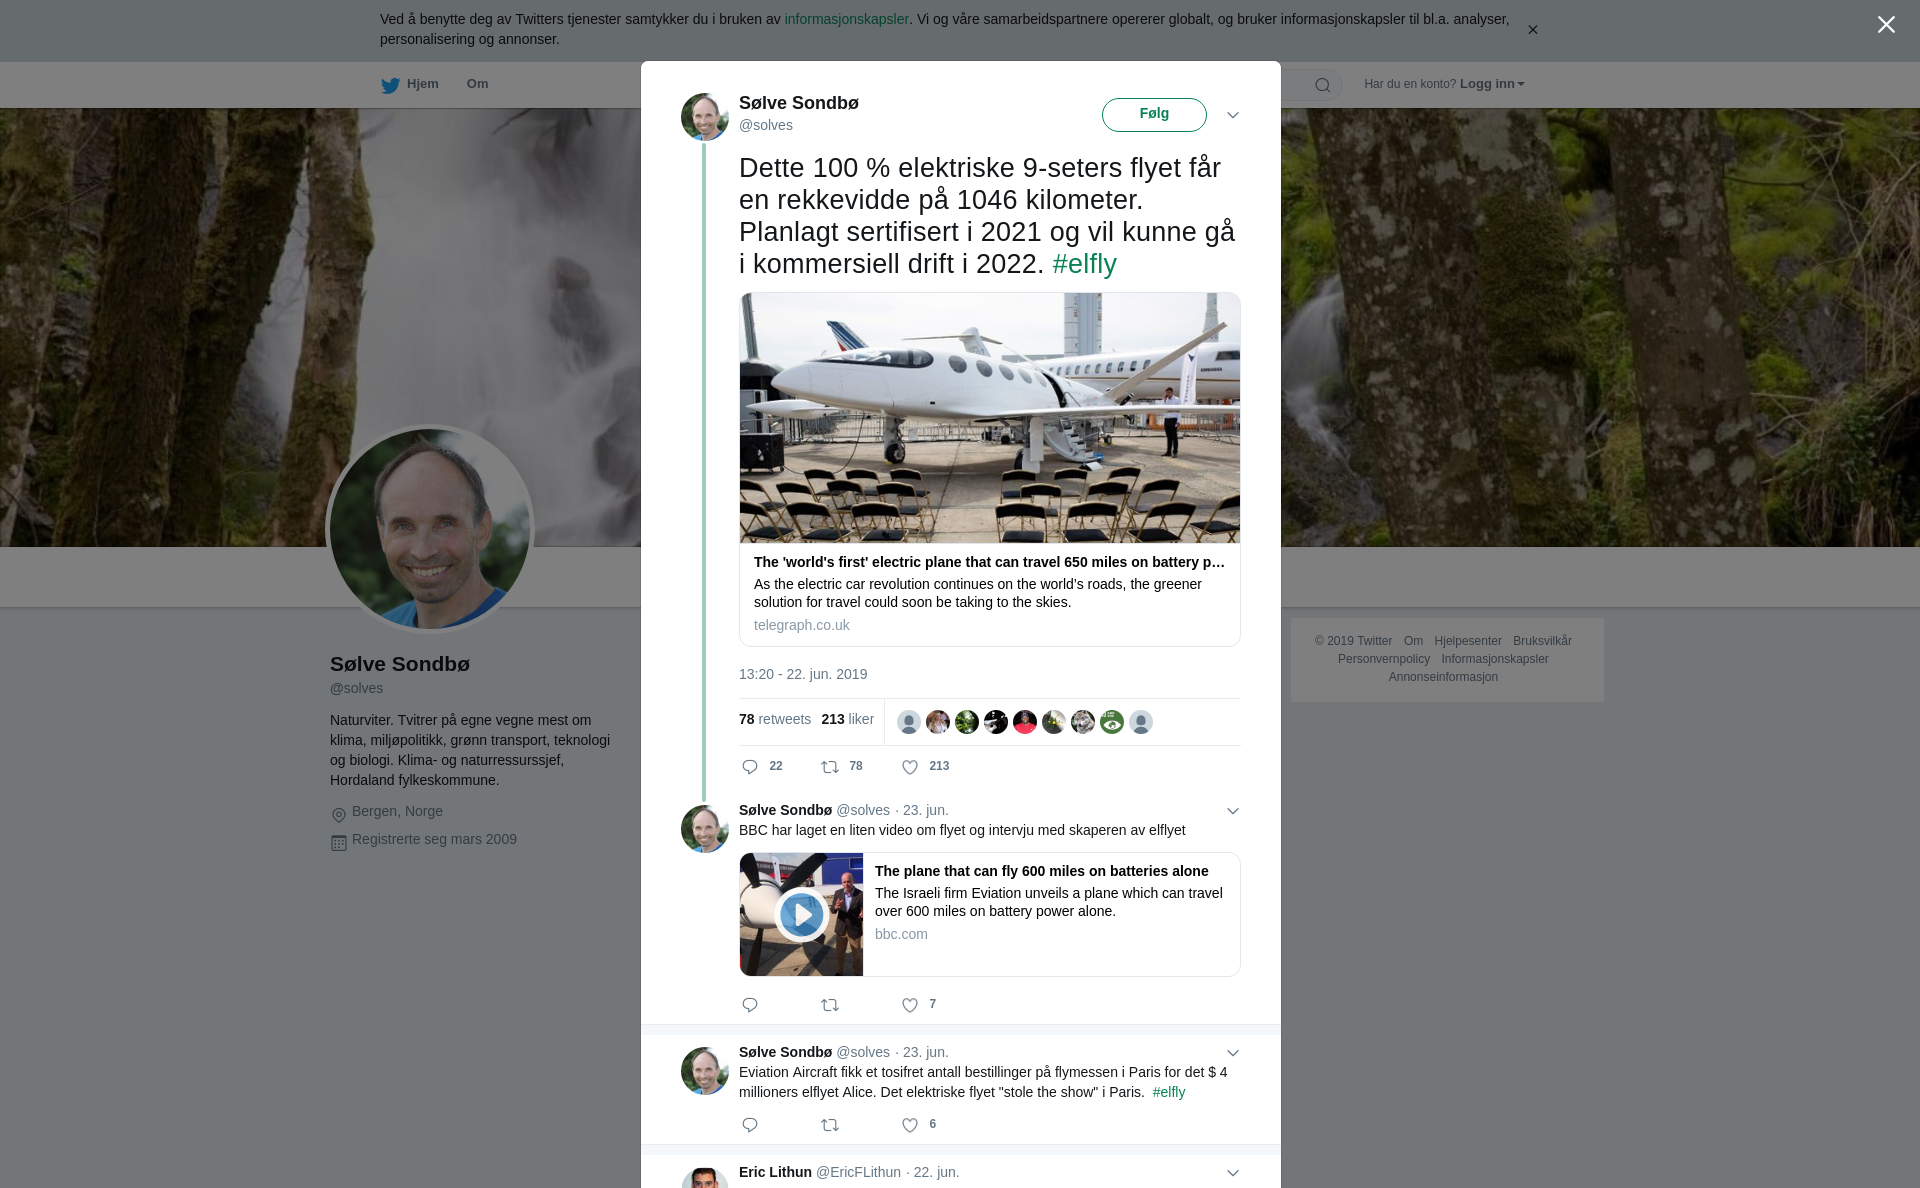Click the search magnifier icon
This screenshot has width=1920, height=1188.
coord(1323,85)
